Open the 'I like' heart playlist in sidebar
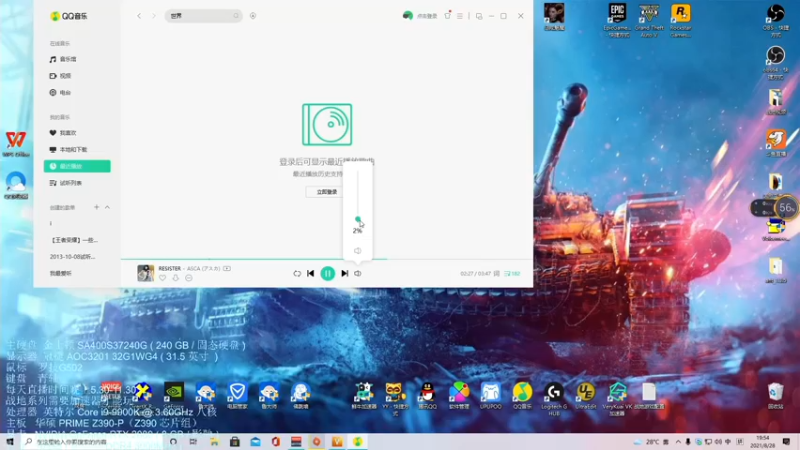 coord(63,133)
